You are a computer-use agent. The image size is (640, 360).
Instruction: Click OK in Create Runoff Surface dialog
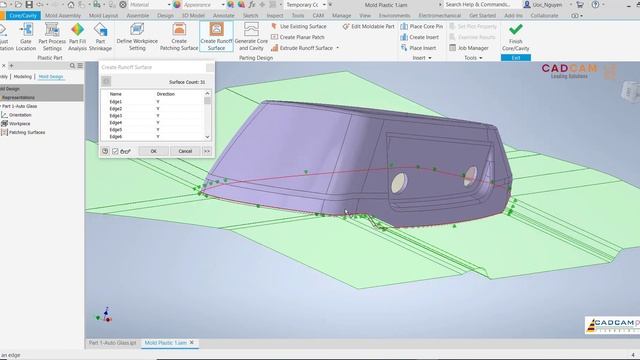coord(153,151)
